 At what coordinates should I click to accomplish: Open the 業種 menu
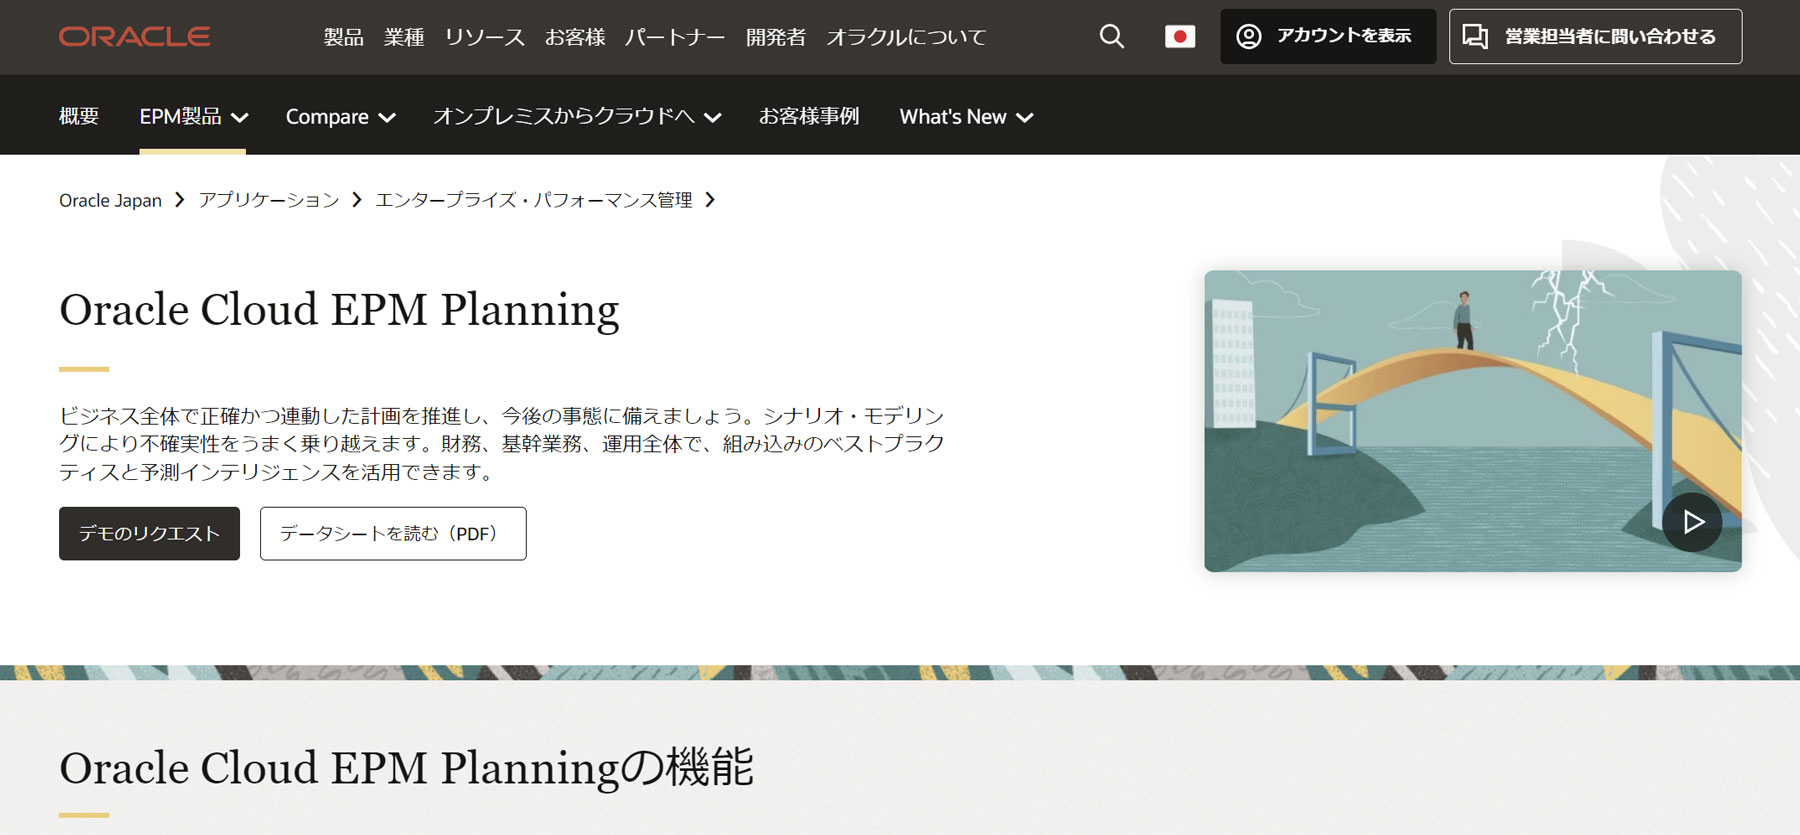click(x=404, y=37)
